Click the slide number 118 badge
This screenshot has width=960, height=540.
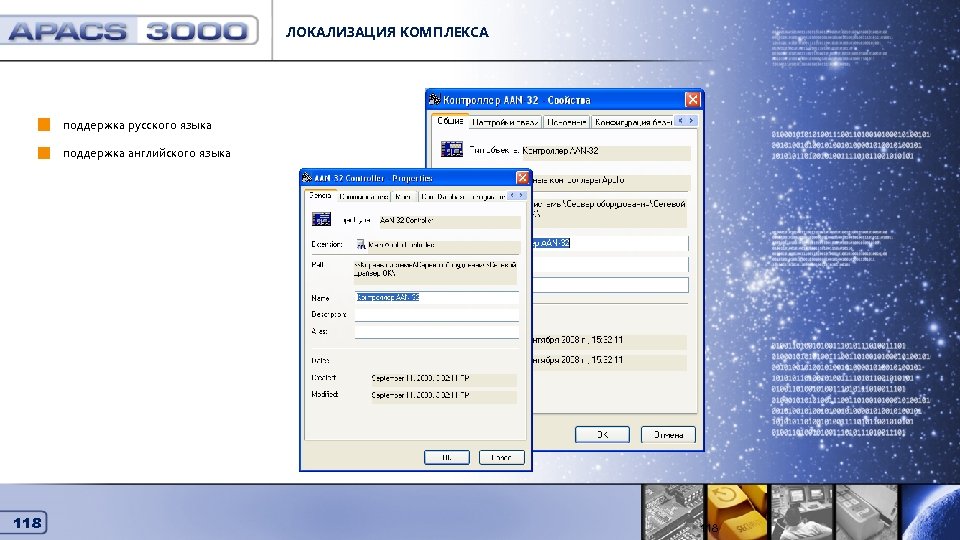tap(24, 523)
